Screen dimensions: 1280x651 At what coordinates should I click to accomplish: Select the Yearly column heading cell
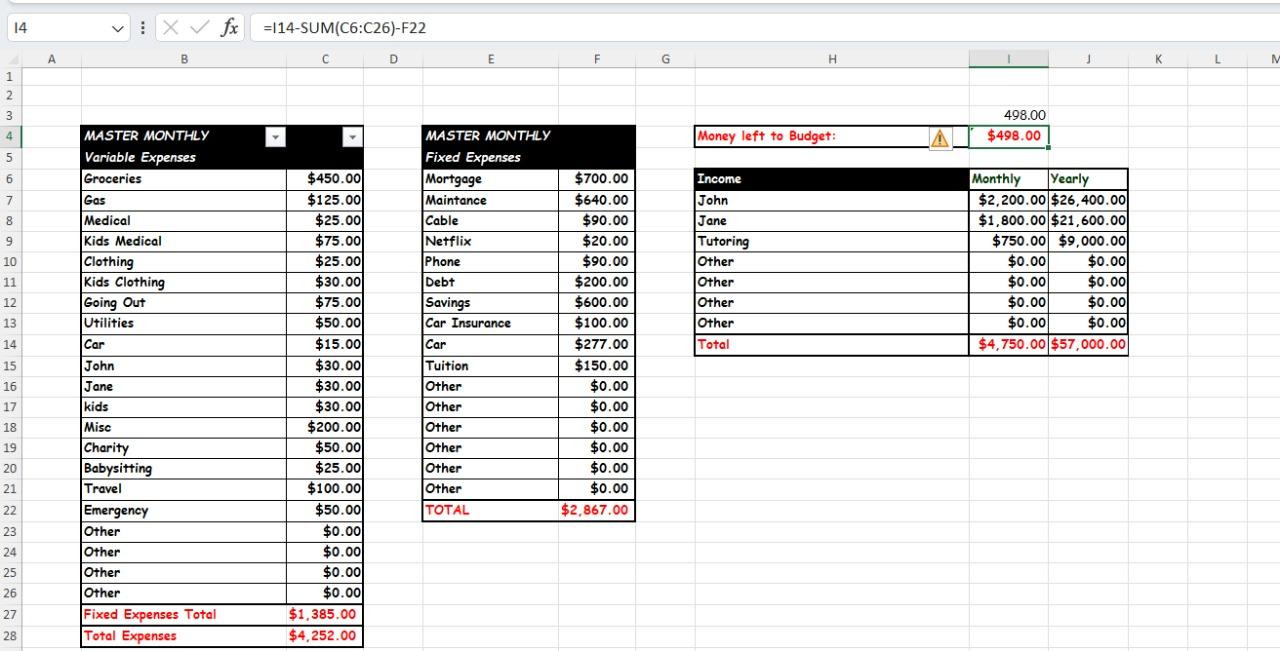tap(1088, 179)
